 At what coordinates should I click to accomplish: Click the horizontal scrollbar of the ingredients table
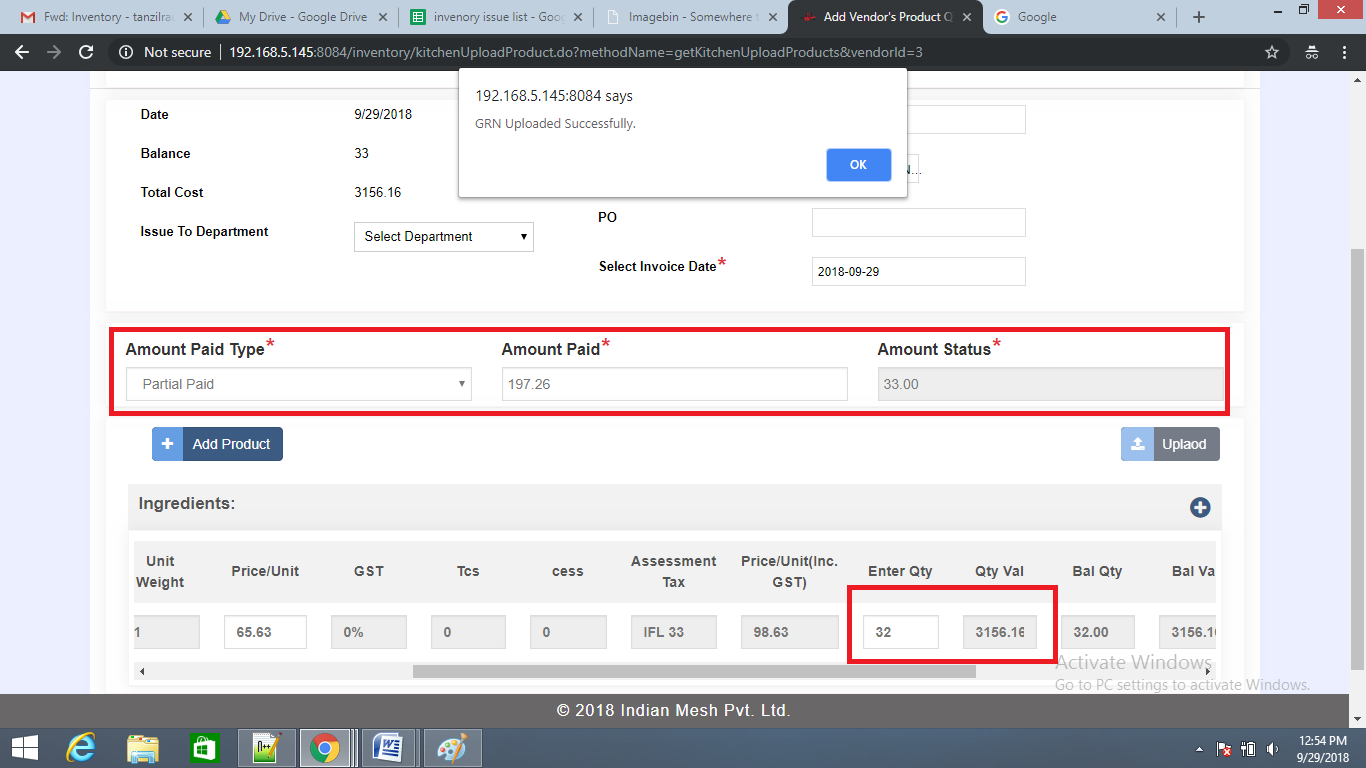[x=694, y=671]
